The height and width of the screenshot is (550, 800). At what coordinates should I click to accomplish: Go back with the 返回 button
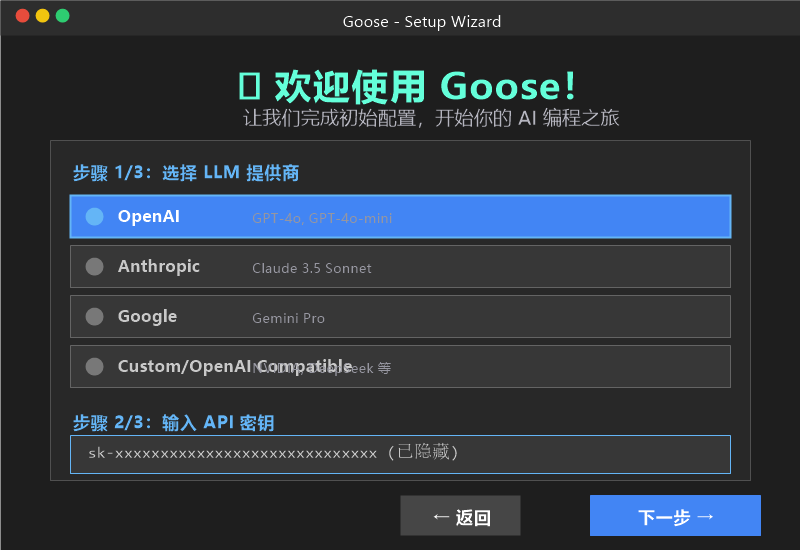(460, 516)
